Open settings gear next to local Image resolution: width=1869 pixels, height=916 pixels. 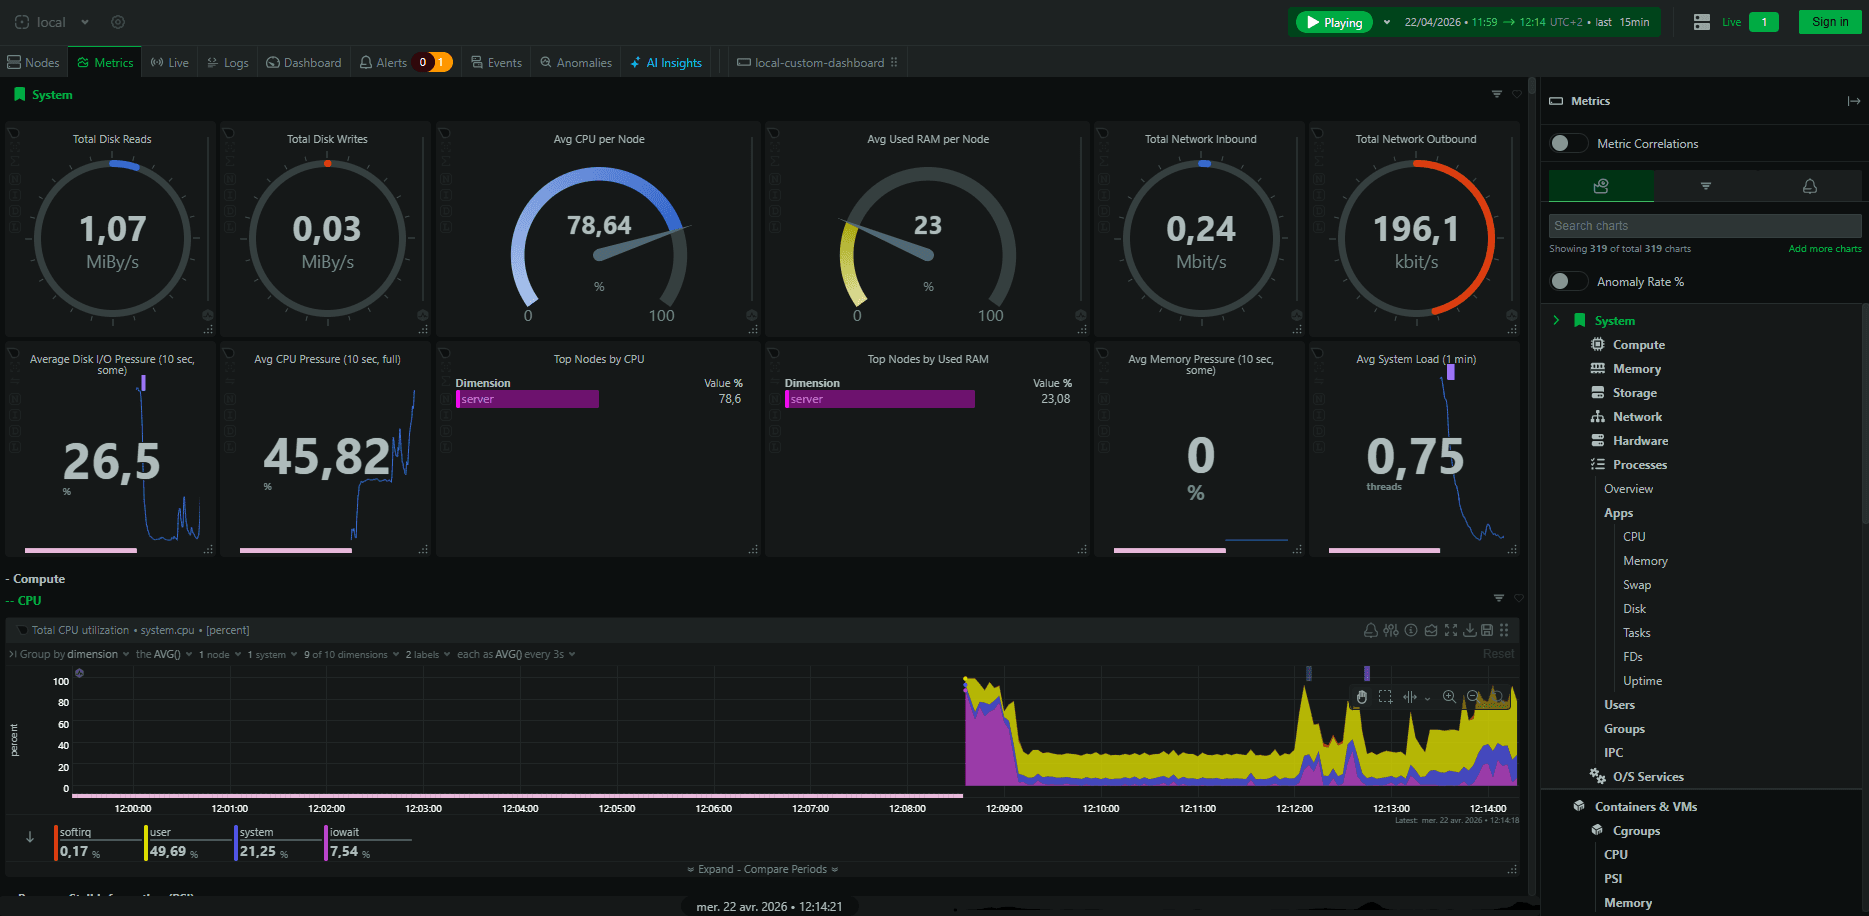tap(118, 22)
